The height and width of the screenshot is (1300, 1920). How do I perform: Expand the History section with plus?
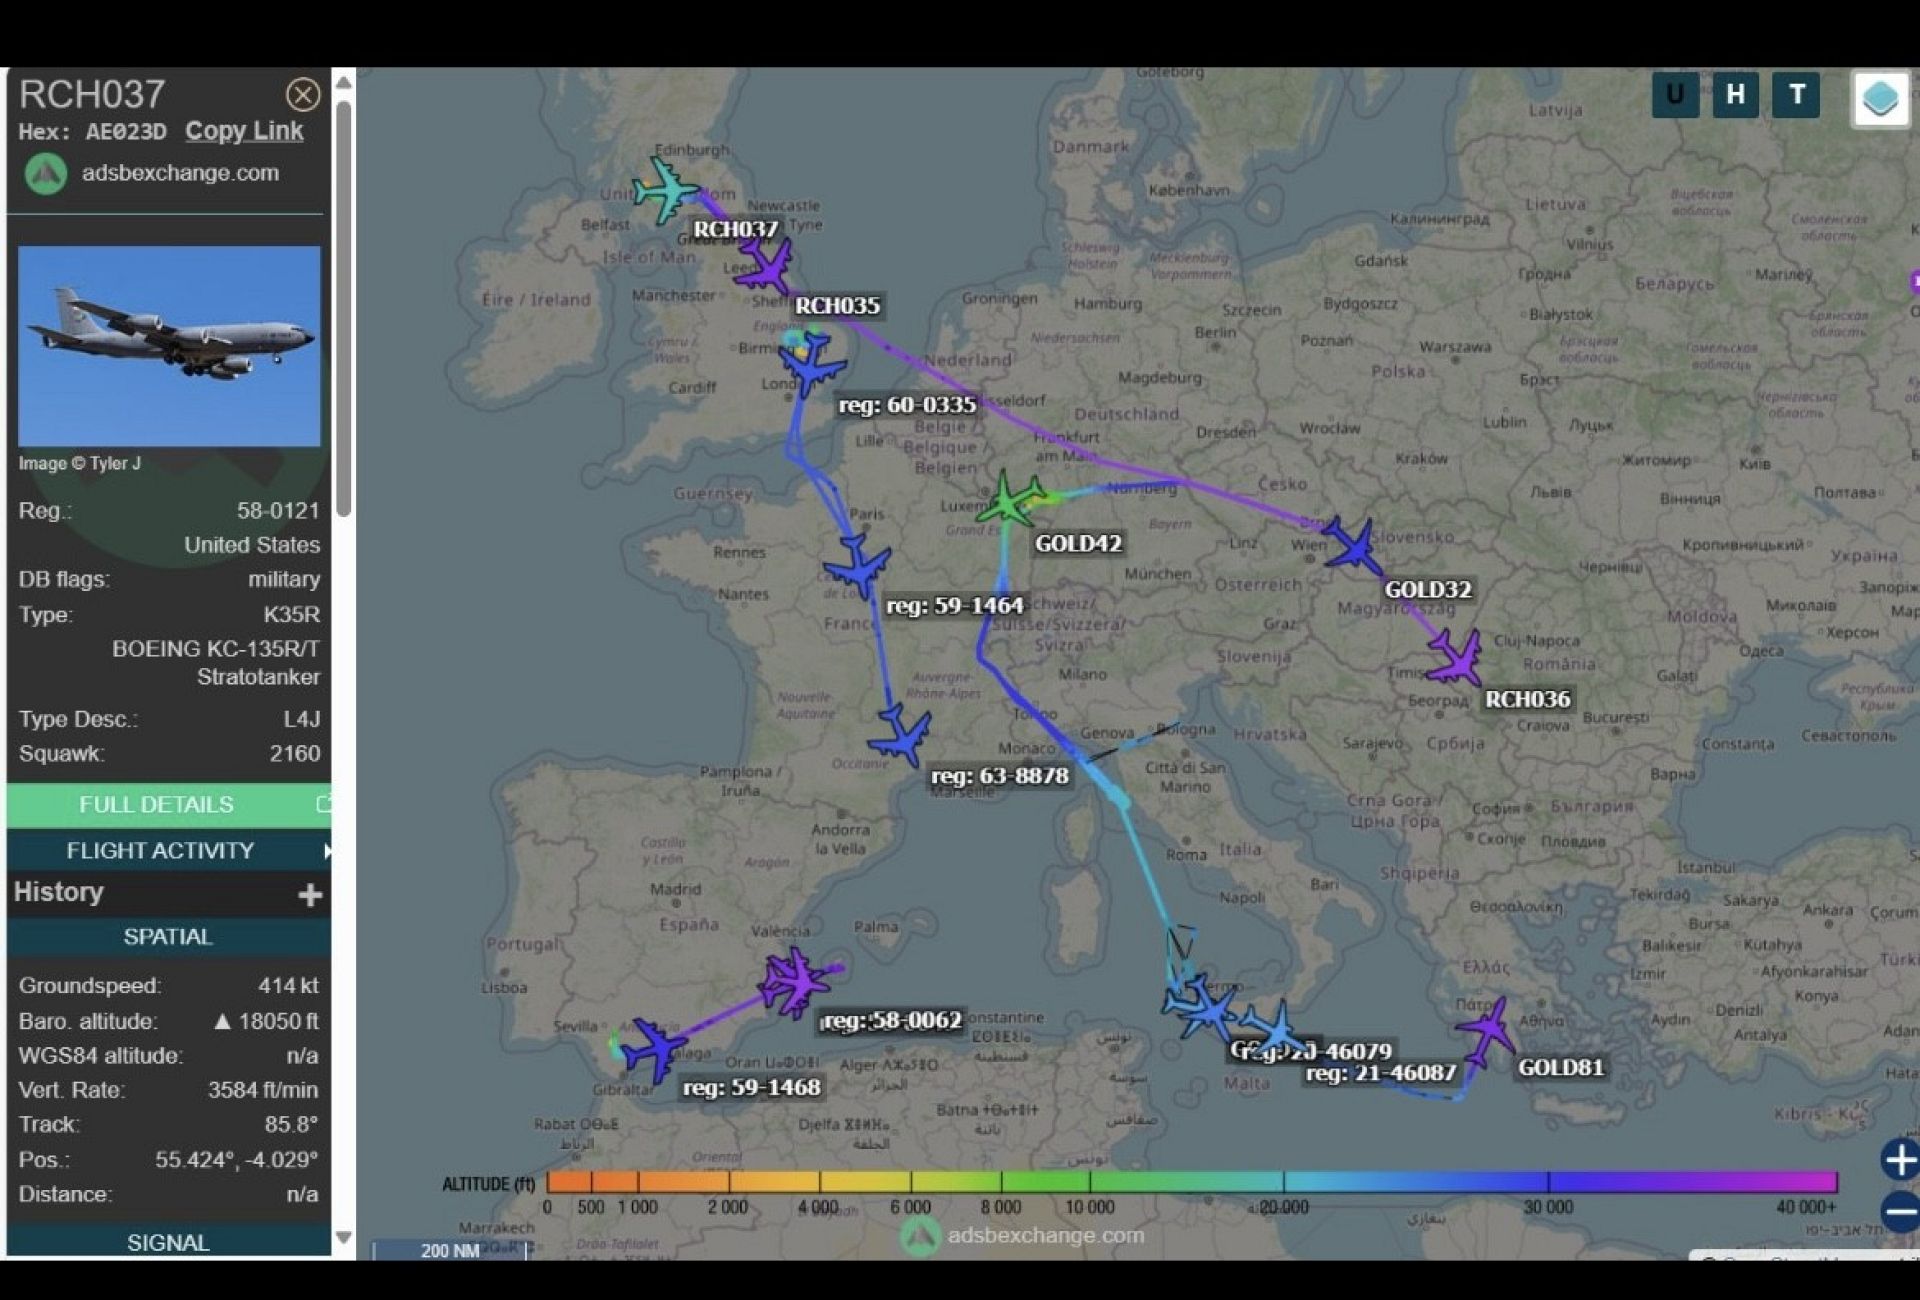[309, 894]
